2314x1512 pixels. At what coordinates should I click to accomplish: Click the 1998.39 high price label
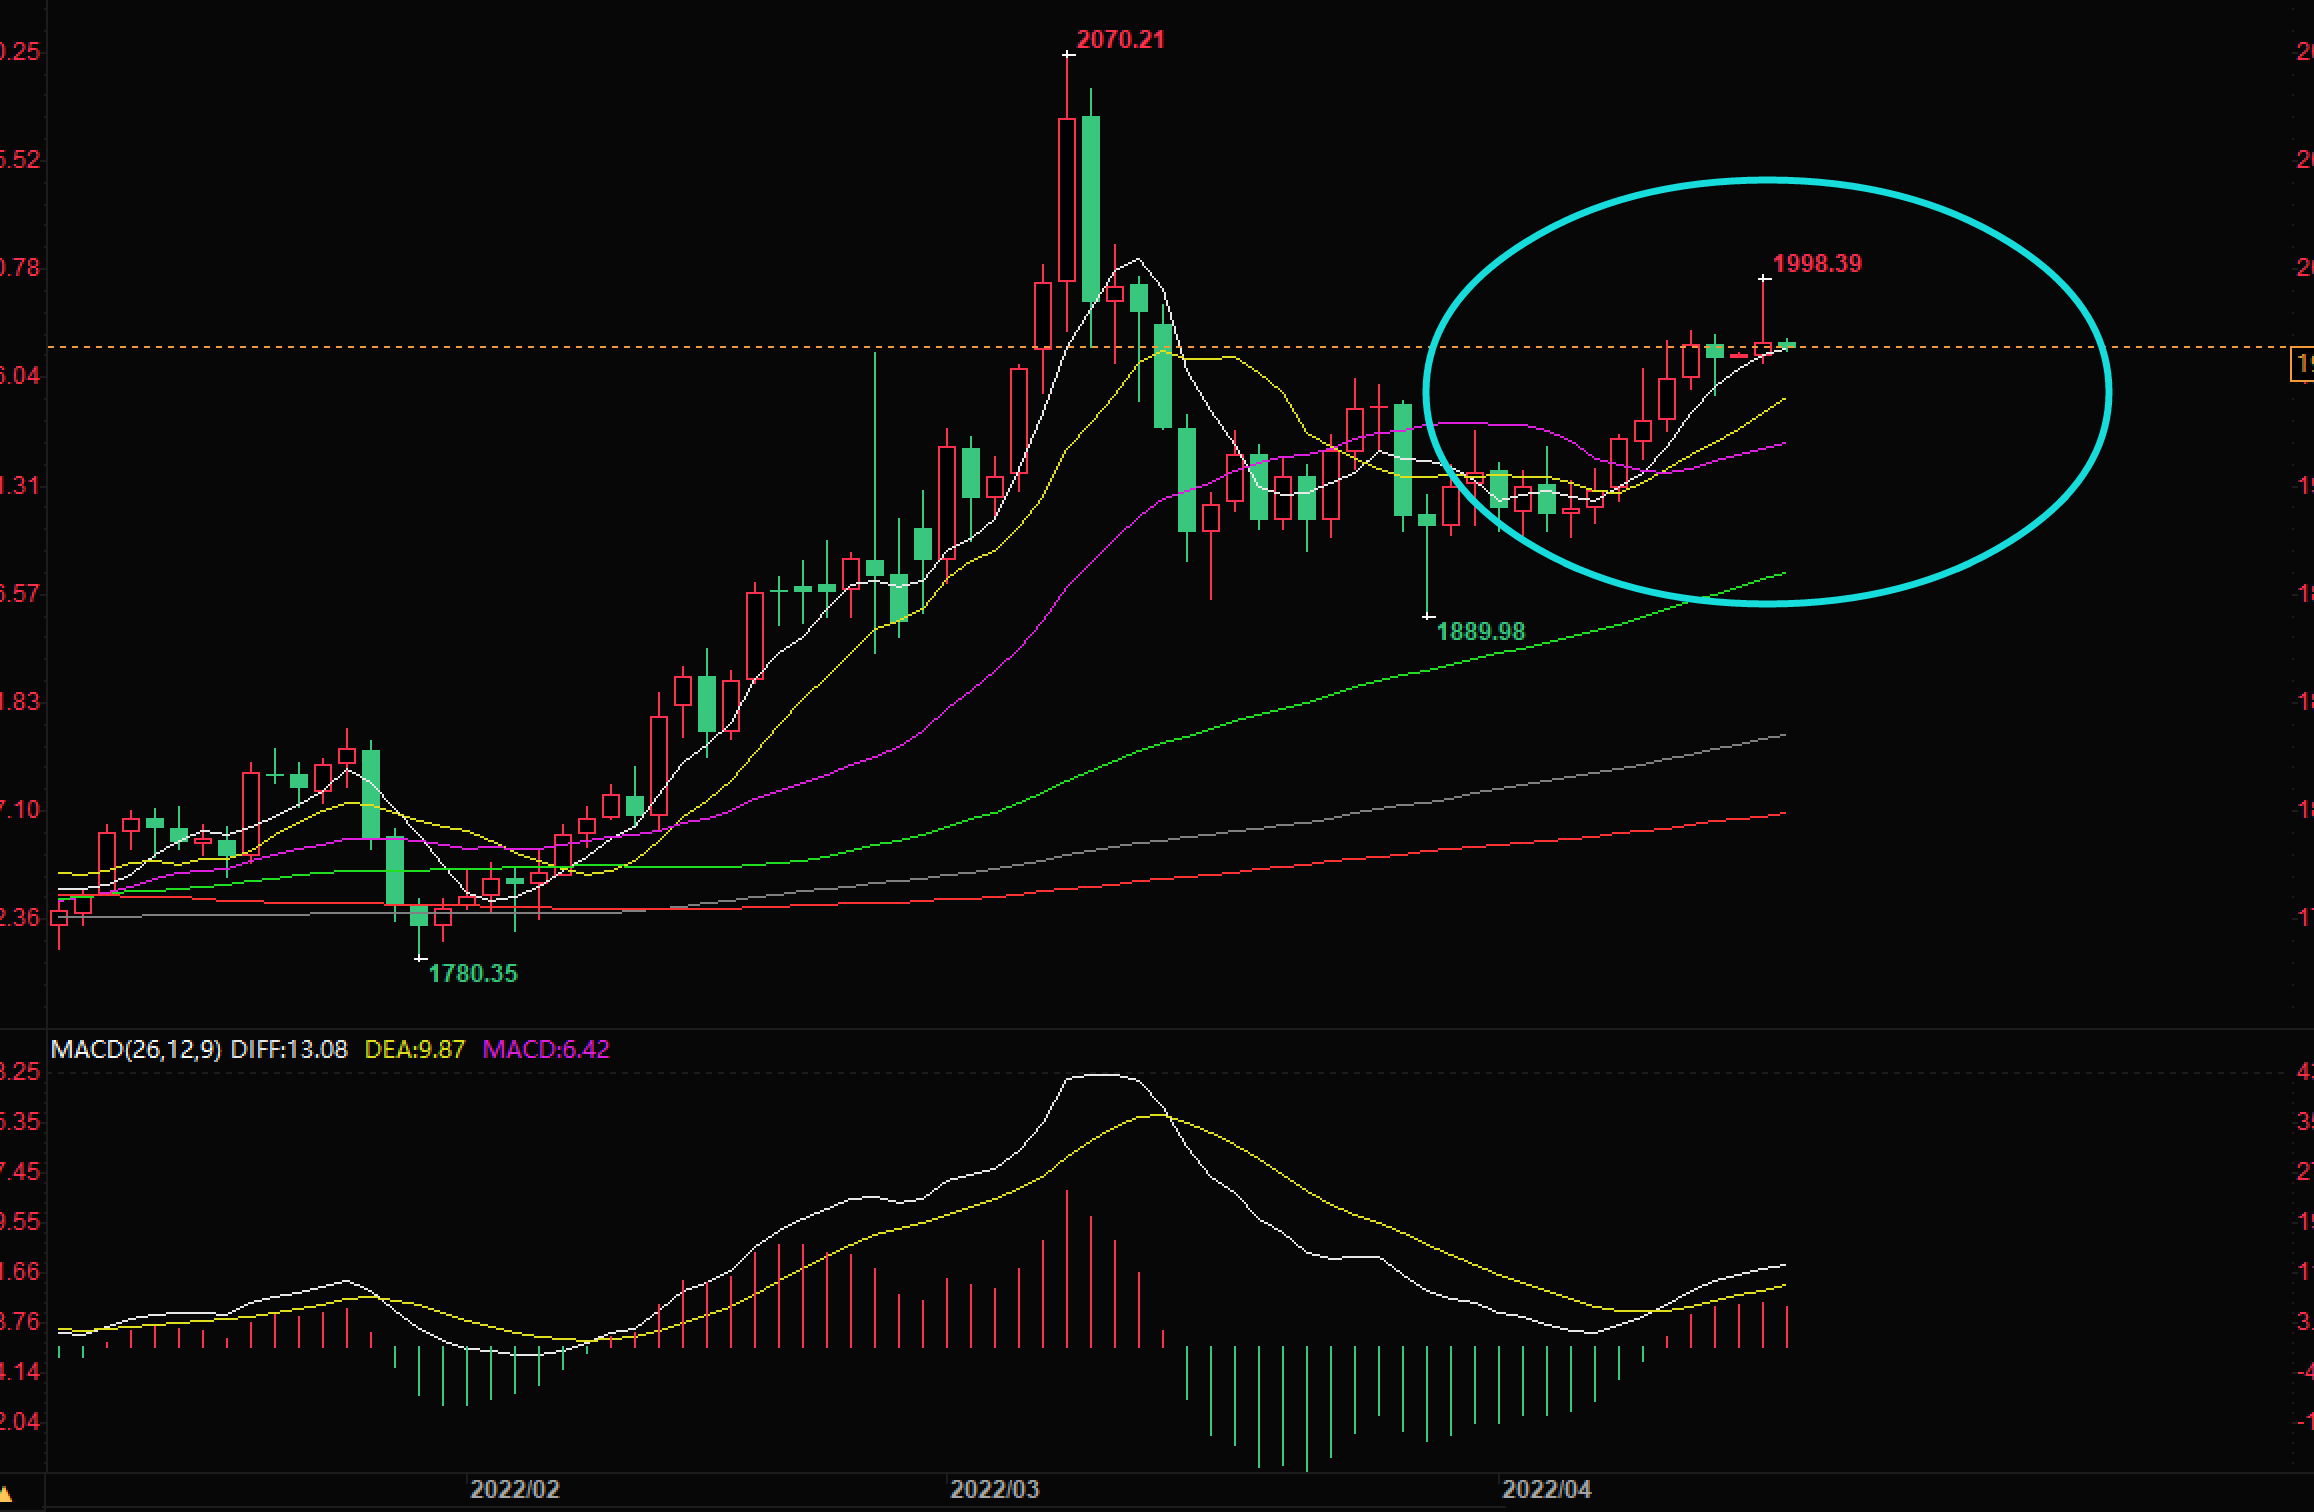point(1817,264)
